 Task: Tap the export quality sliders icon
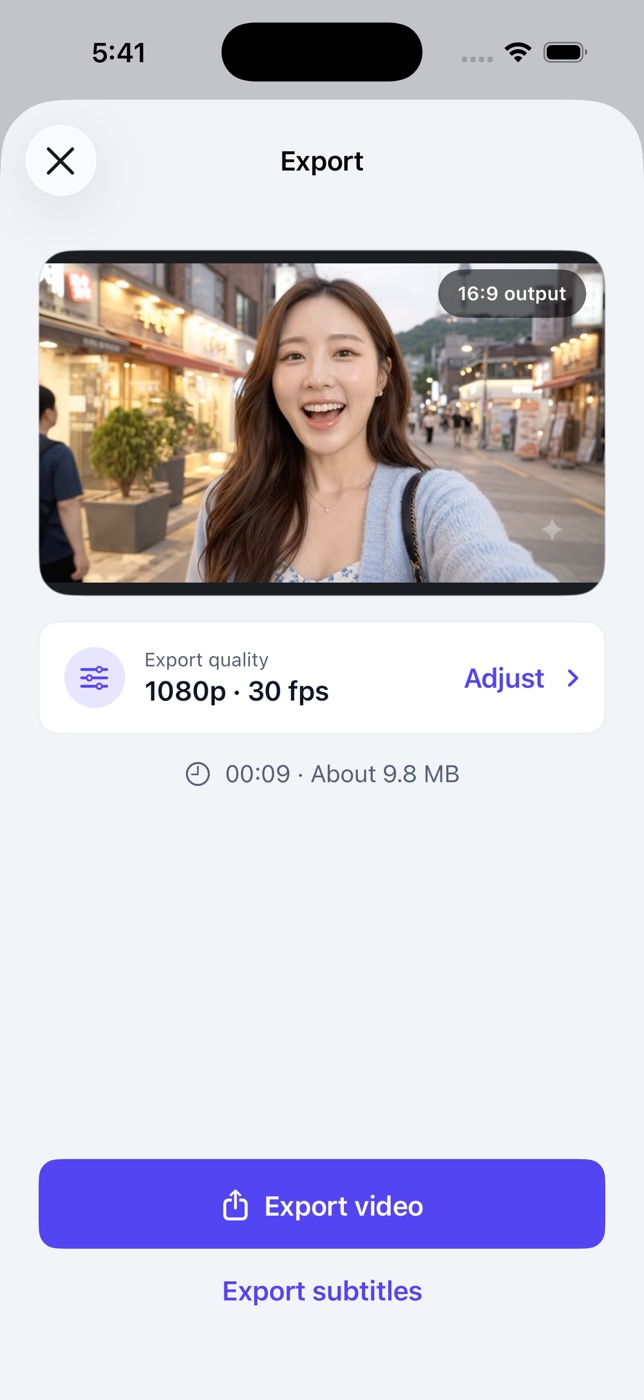[95, 678]
